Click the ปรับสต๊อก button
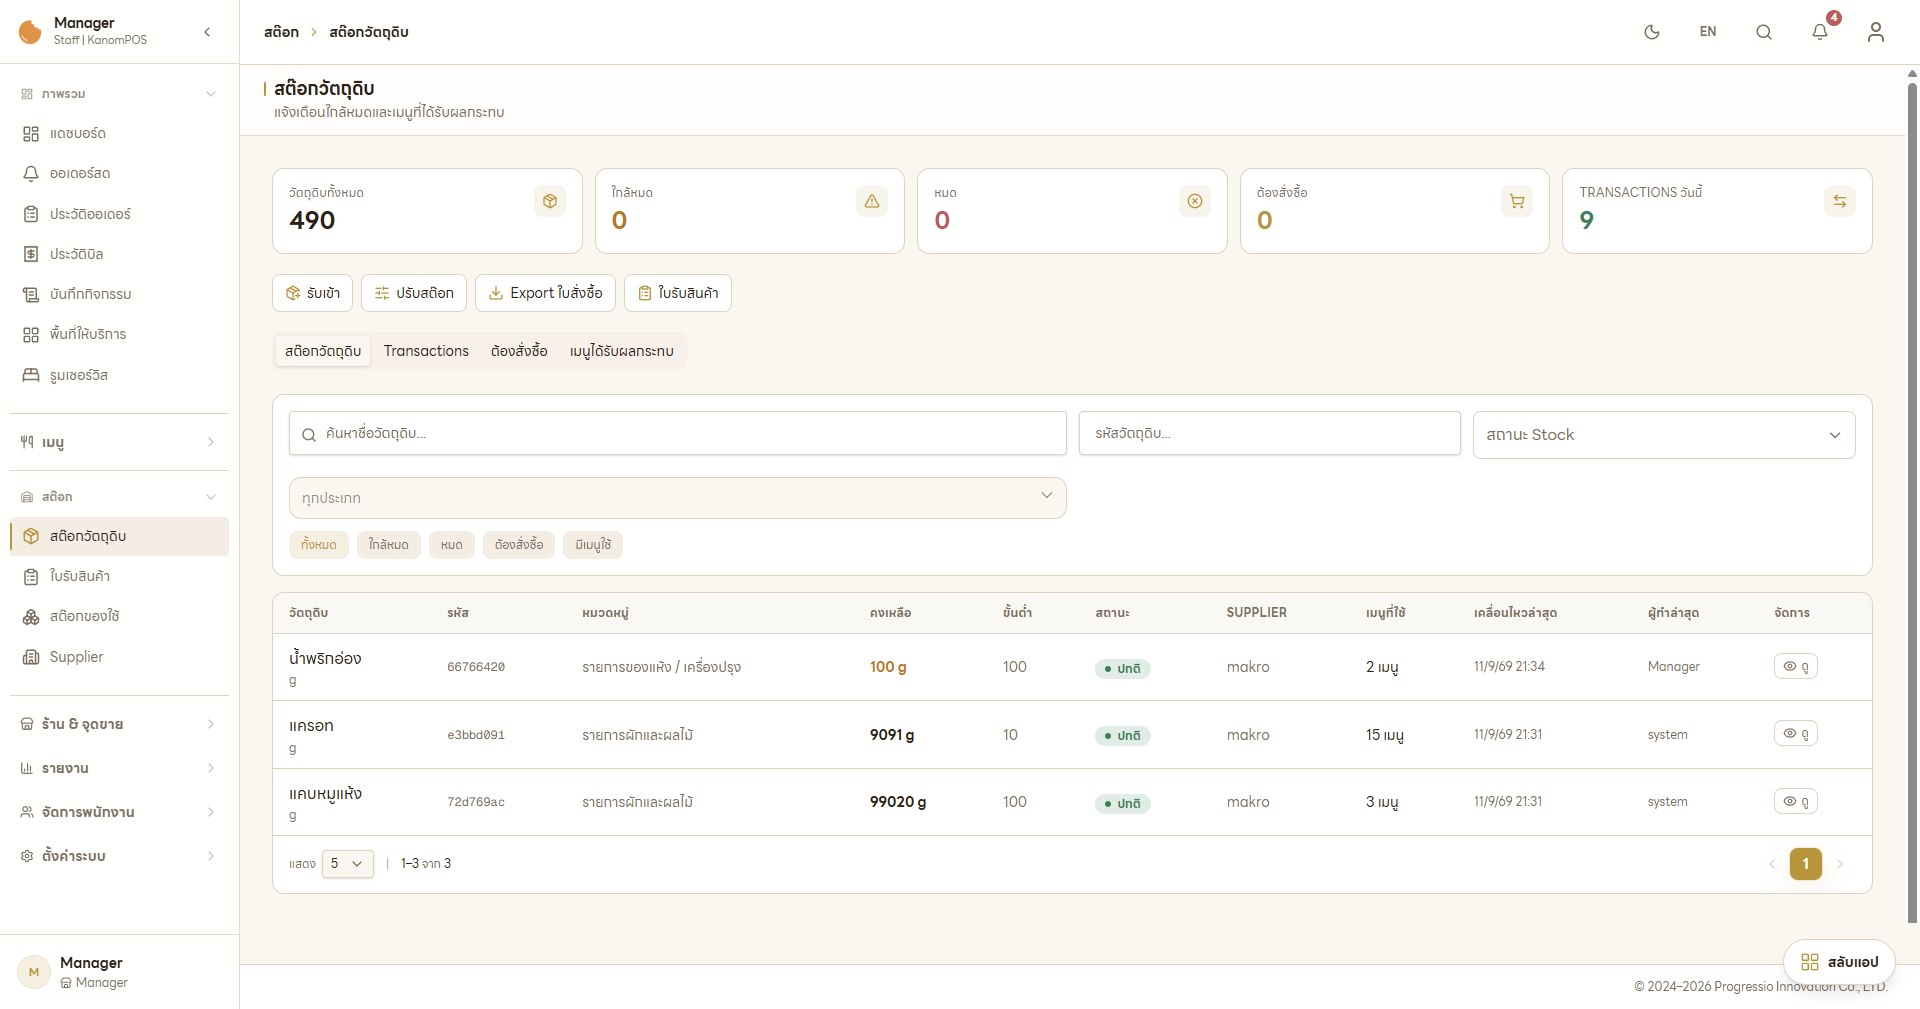This screenshot has height=1009, width=1920. coord(414,293)
